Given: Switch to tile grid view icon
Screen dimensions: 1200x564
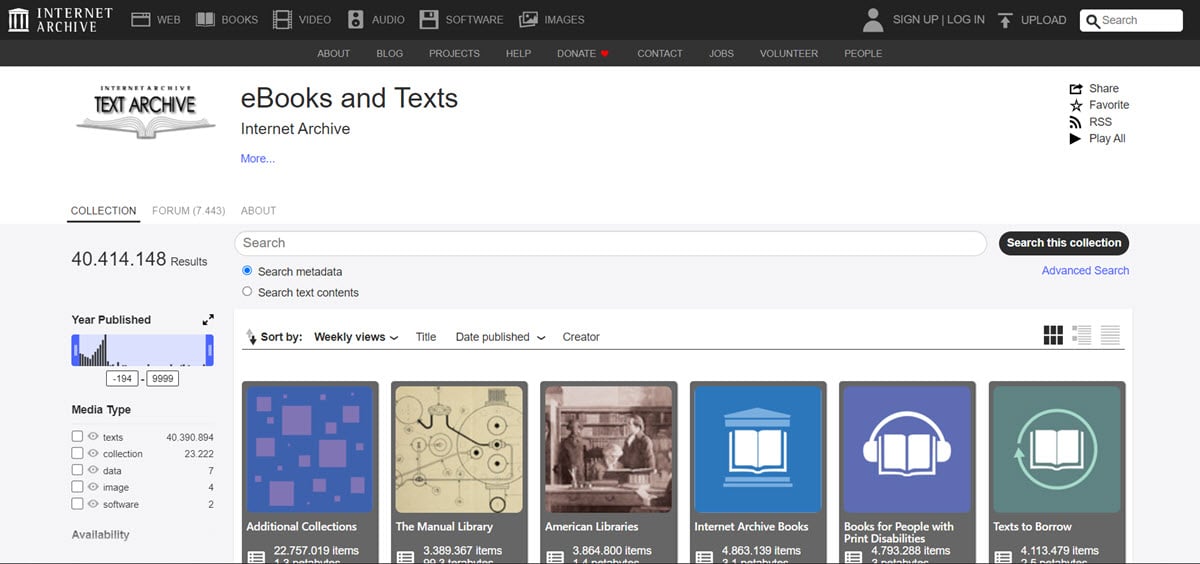Looking at the screenshot, I should click(x=1053, y=335).
